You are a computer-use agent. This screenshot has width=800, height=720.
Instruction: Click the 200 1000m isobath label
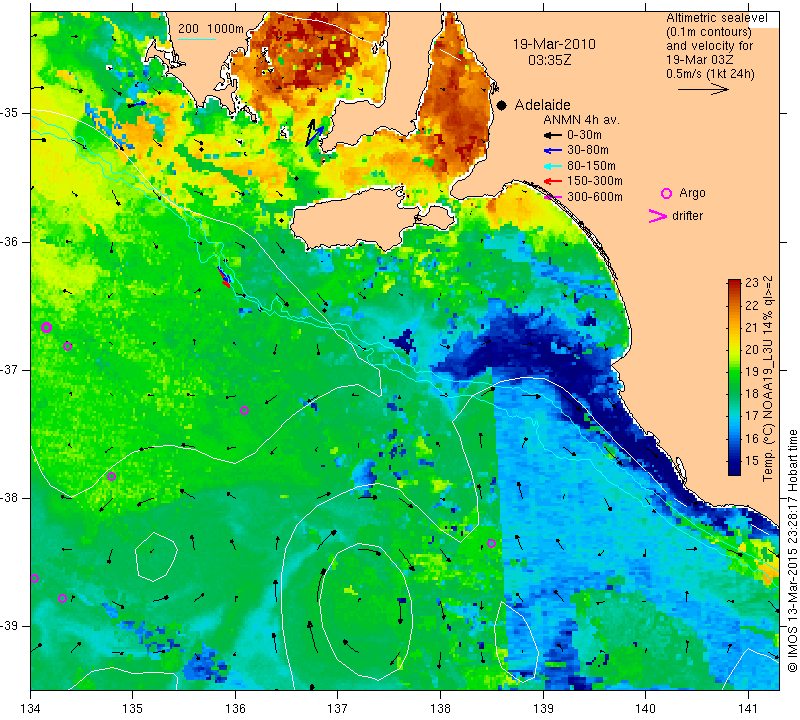(211, 29)
